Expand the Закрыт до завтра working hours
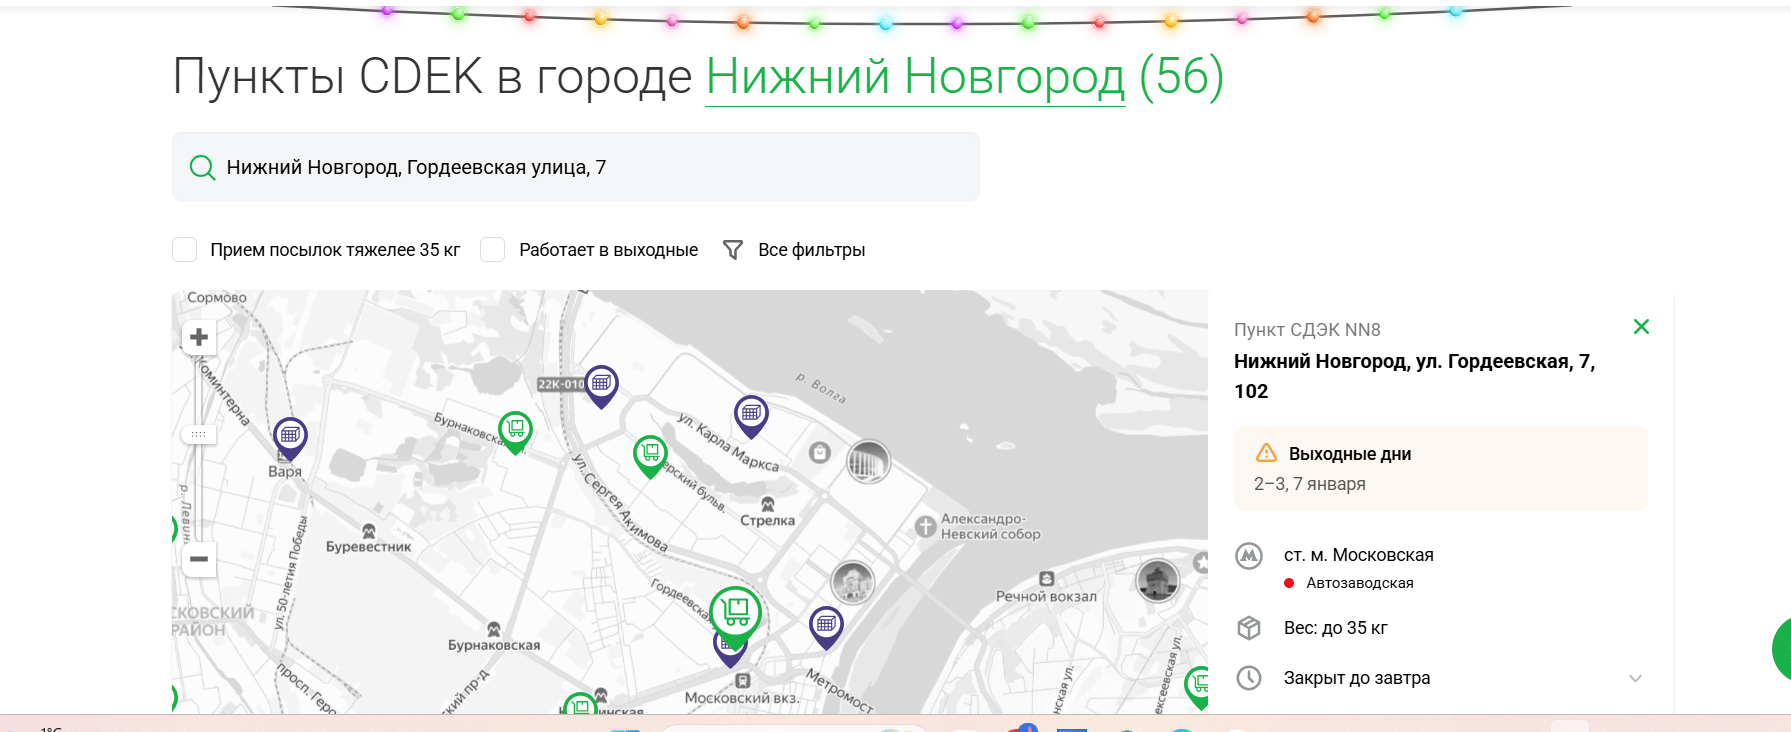This screenshot has width=1791, height=732. pos(1635,678)
